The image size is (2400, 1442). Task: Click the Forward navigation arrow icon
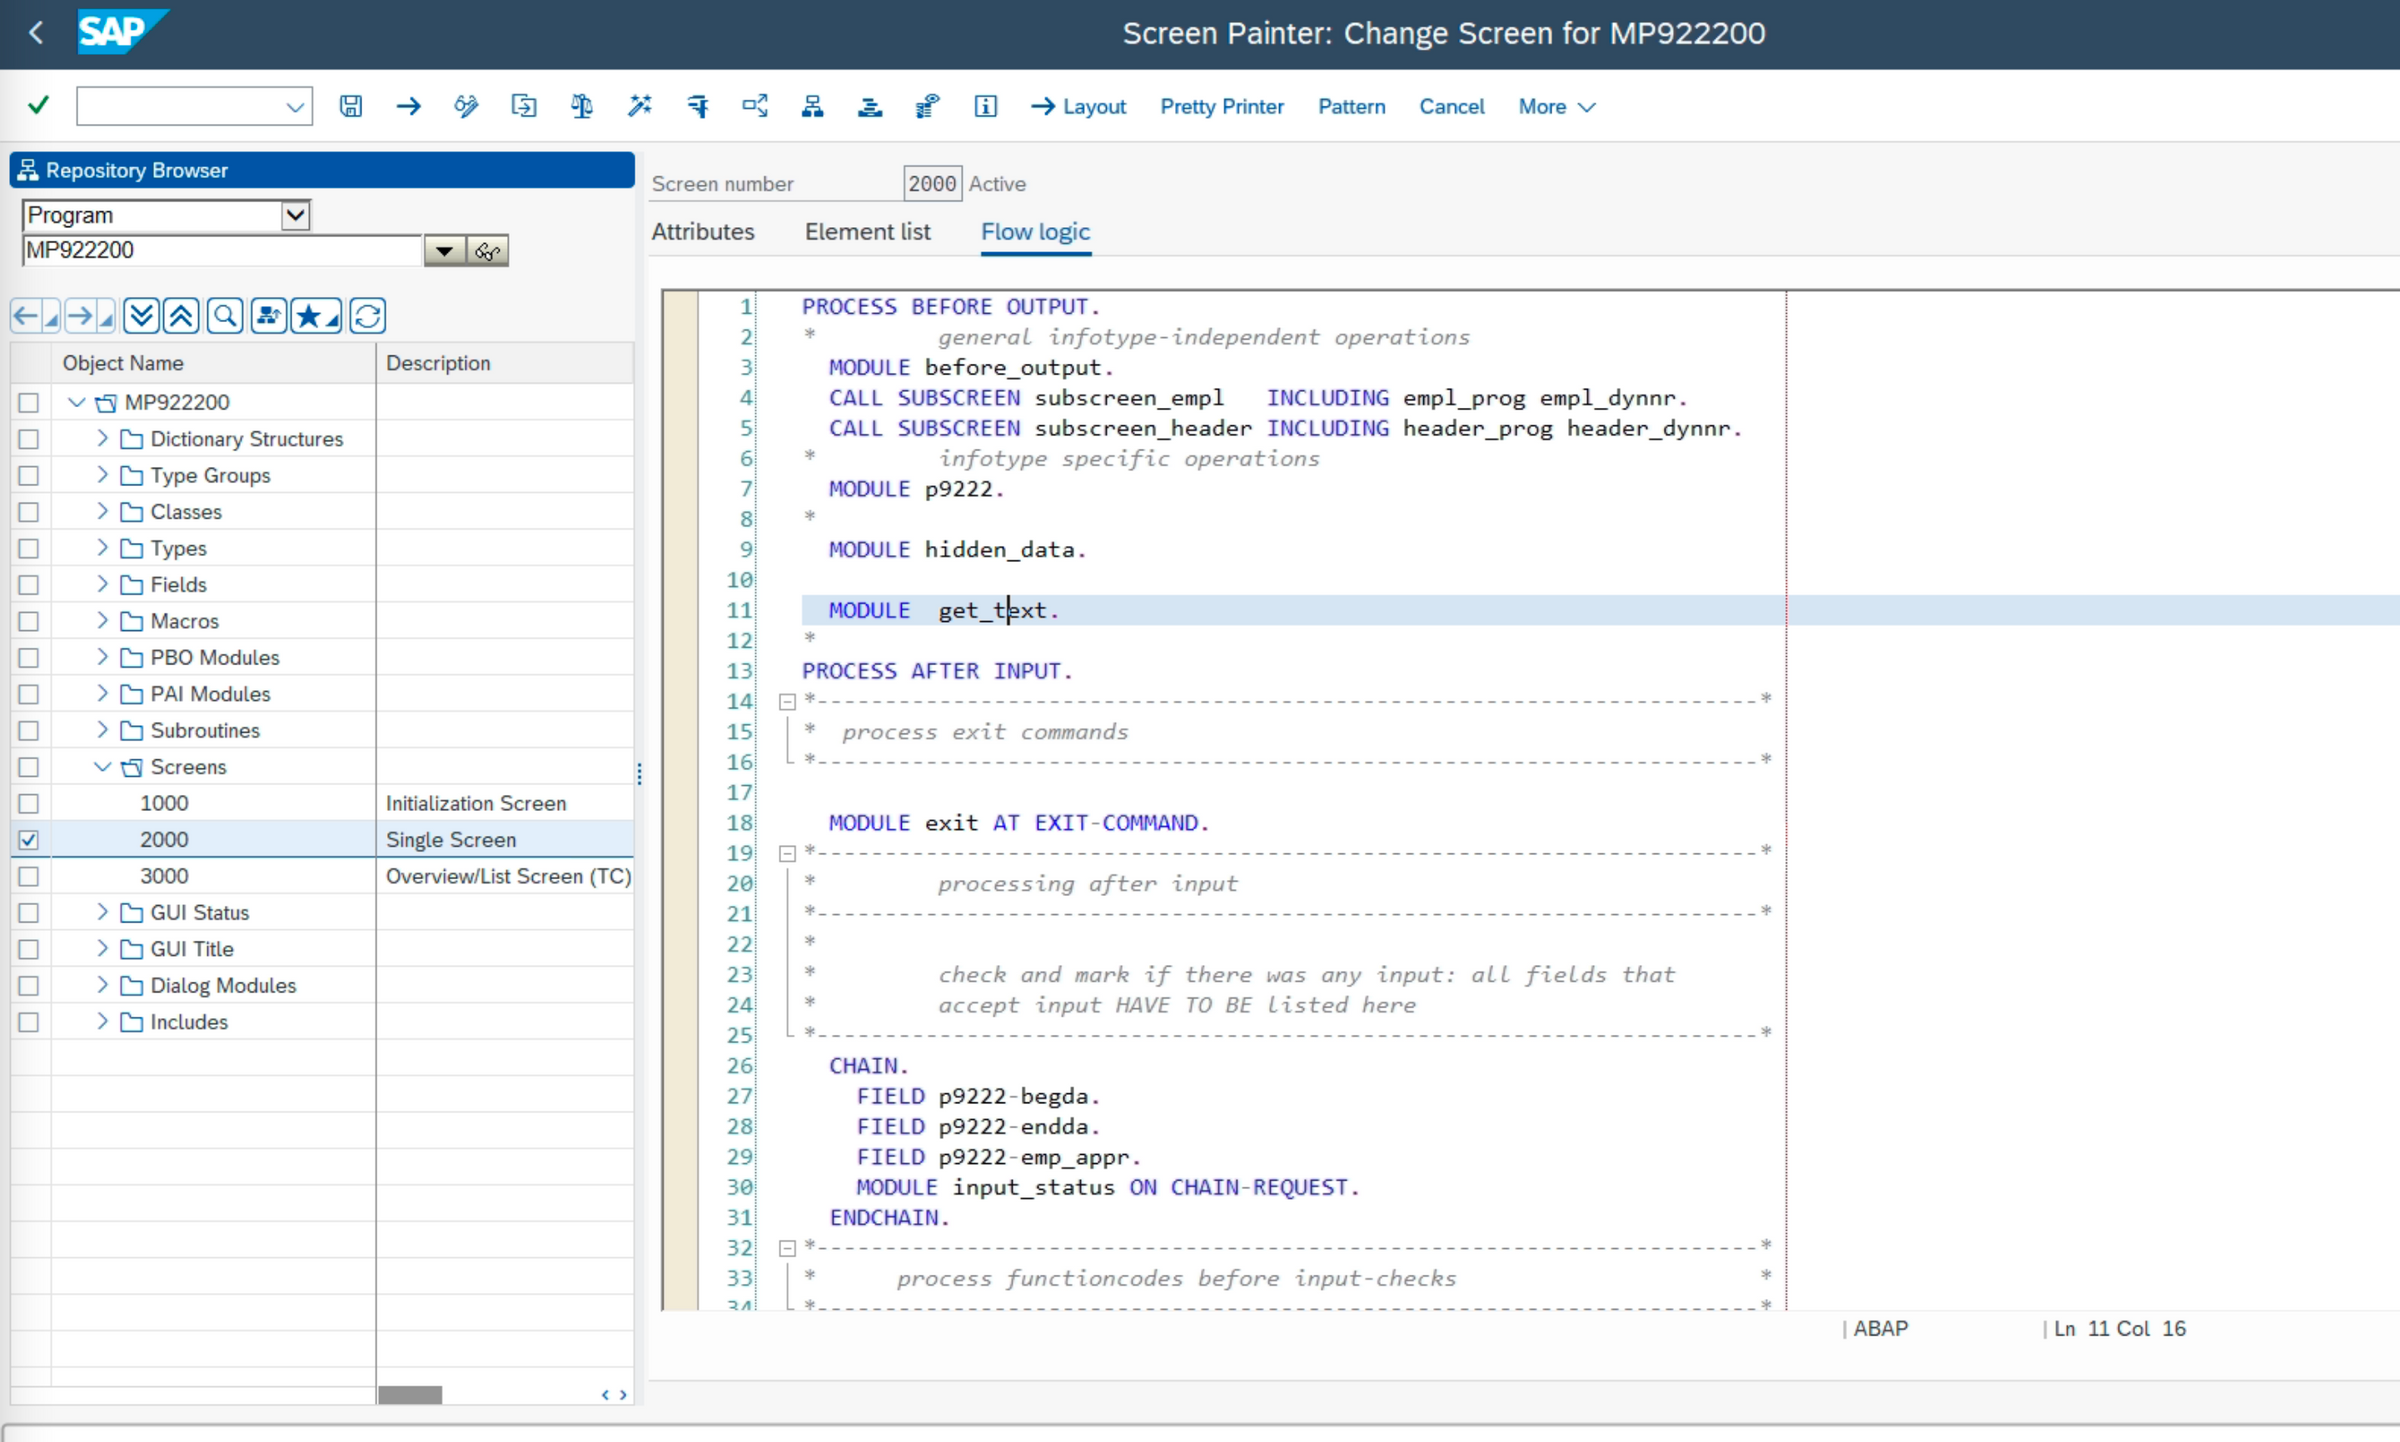point(81,315)
